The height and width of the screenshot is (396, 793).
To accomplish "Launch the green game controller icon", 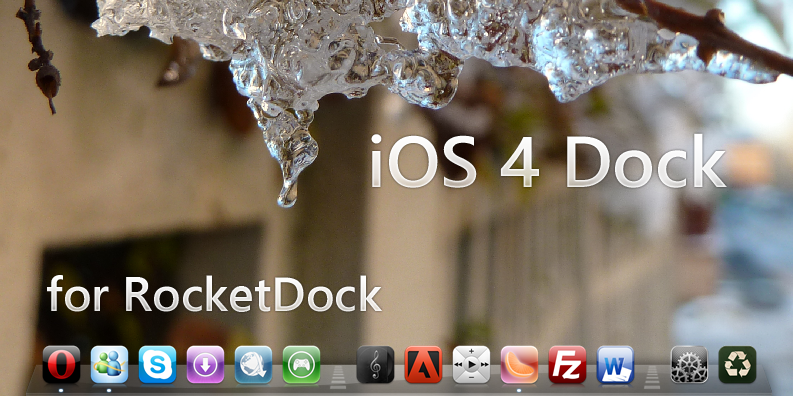I will pyautogui.click(x=301, y=364).
